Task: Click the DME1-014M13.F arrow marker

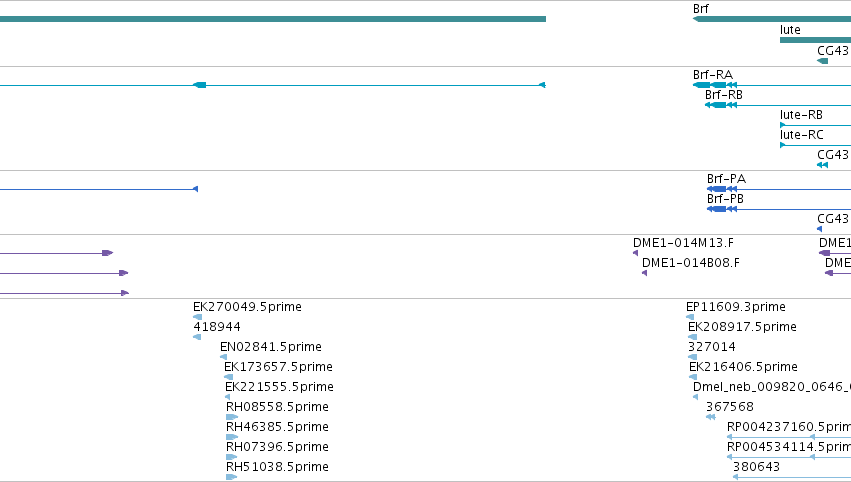Action: (636, 253)
